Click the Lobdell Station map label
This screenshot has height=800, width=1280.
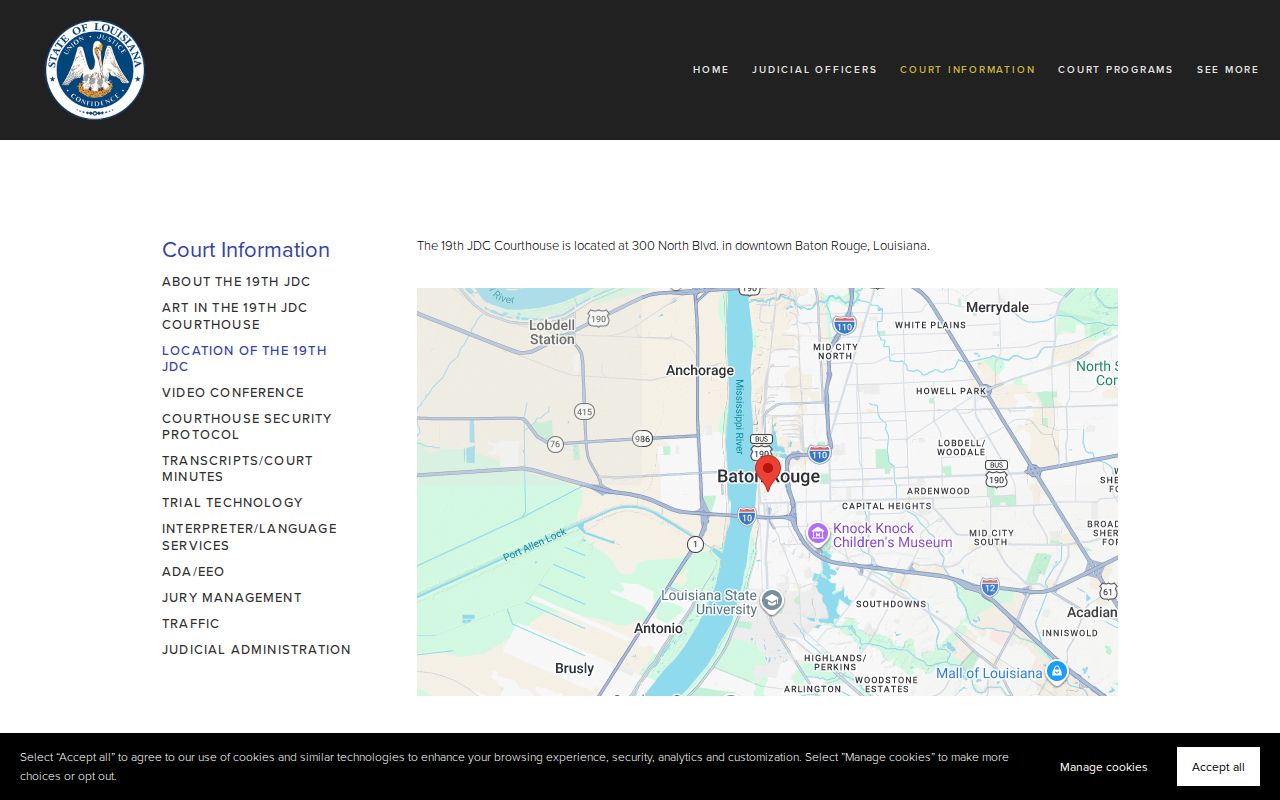click(x=552, y=332)
